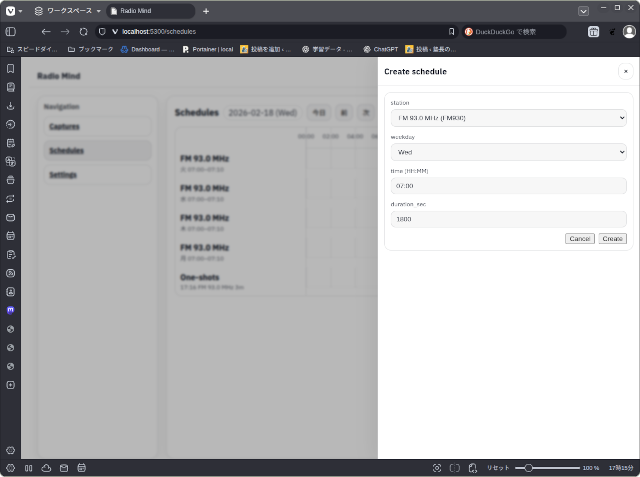Open the Downloads panel in the sidebar

[x=10, y=106]
